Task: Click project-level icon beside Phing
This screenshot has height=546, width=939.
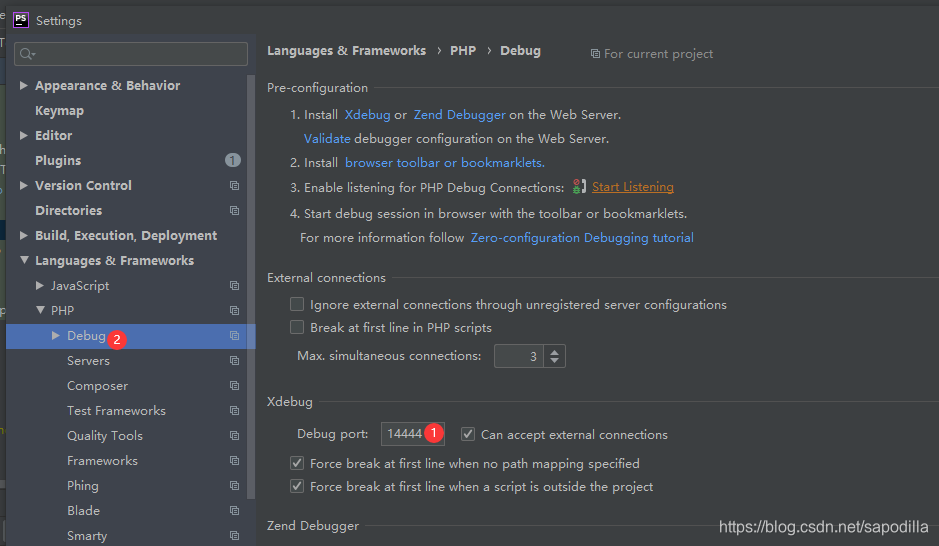Action: [x=234, y=486]
